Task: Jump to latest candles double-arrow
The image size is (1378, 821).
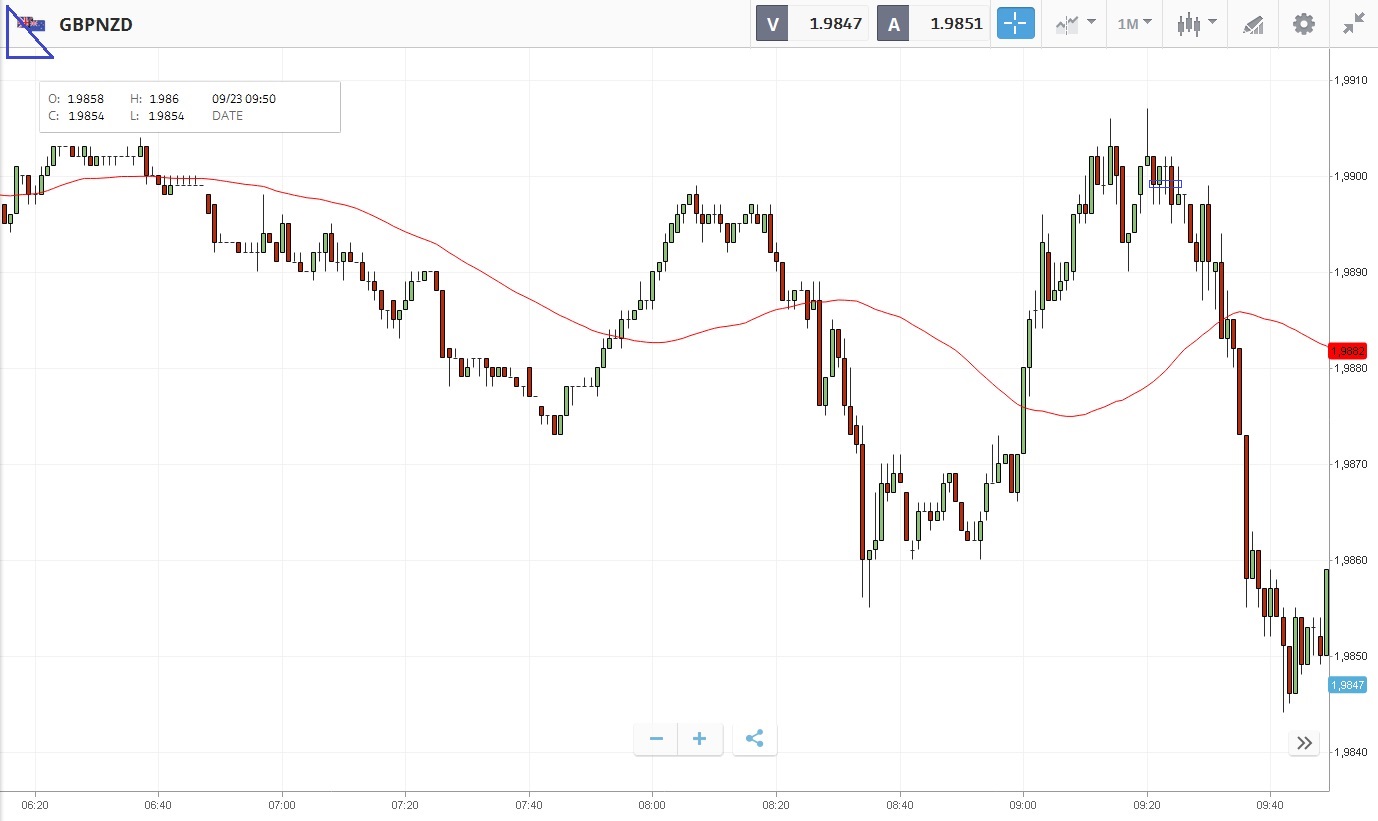Action: tap(1304, 743)
